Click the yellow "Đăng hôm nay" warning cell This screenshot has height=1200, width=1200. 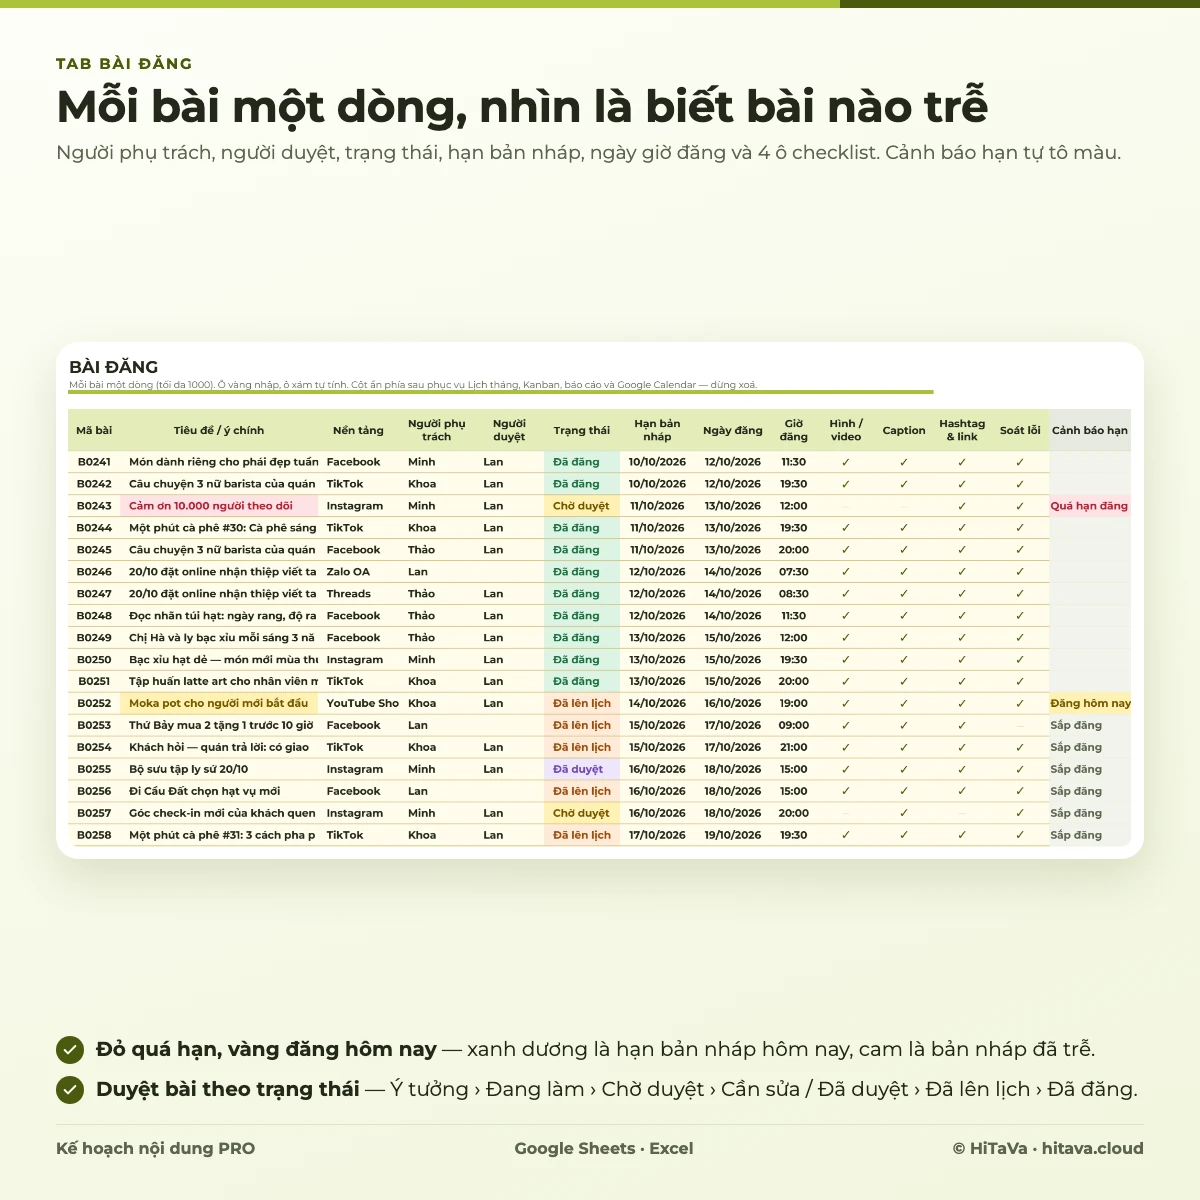(1090, 704)
